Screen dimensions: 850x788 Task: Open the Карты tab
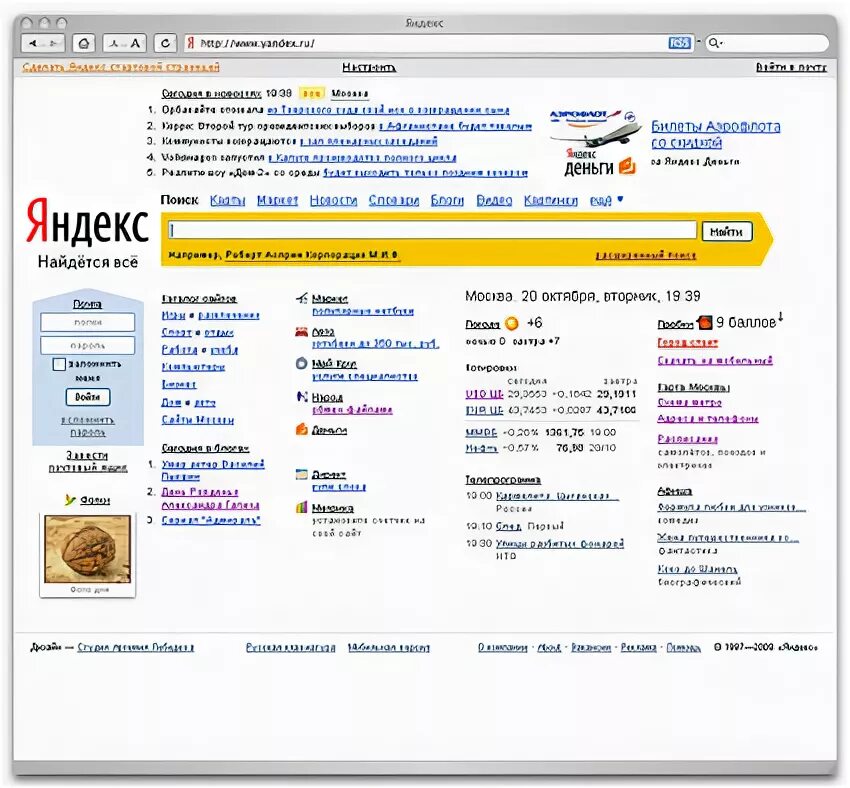click(227, 201)
